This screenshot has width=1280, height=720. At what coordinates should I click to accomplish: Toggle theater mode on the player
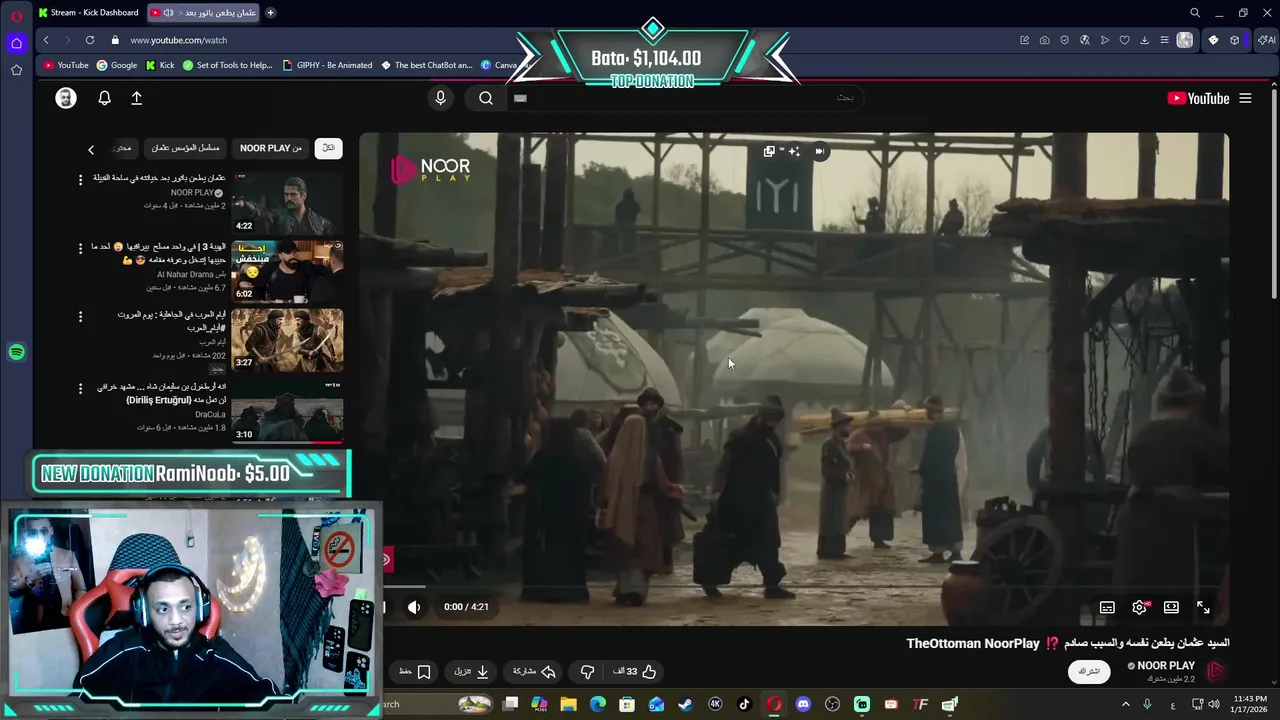click(1171, 607)
